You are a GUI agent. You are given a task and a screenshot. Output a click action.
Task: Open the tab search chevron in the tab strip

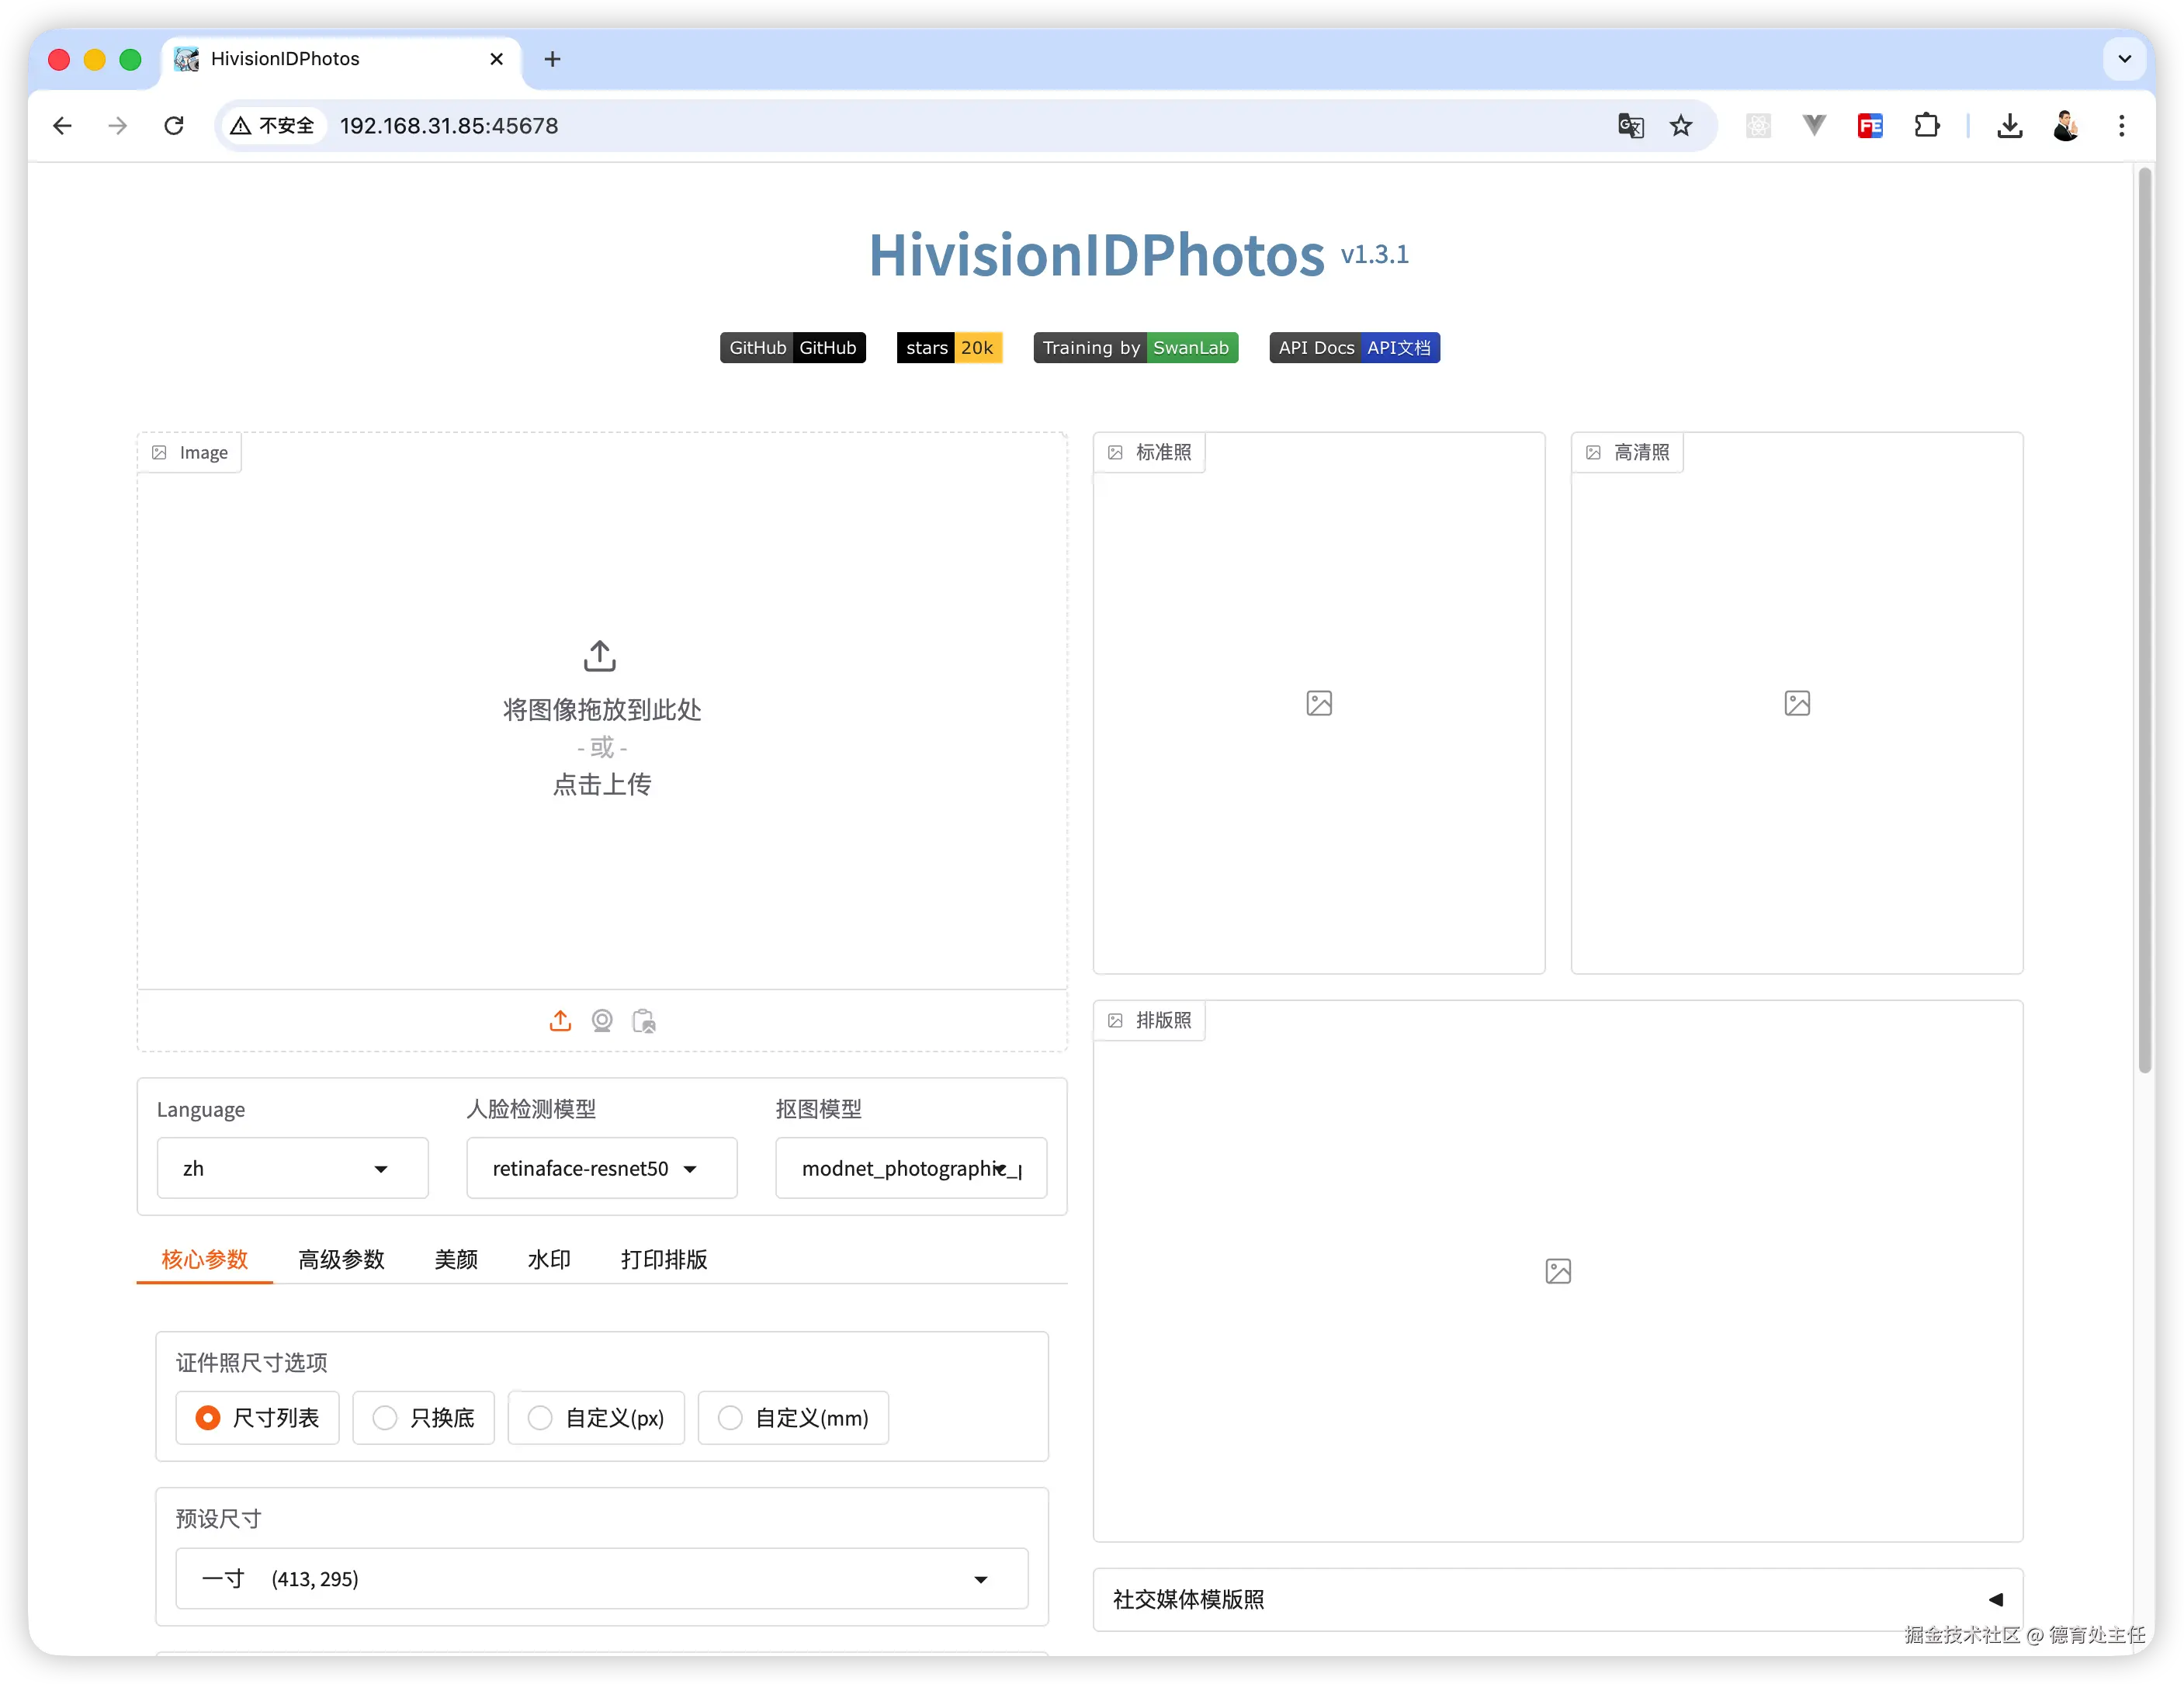click(2125, 59)
